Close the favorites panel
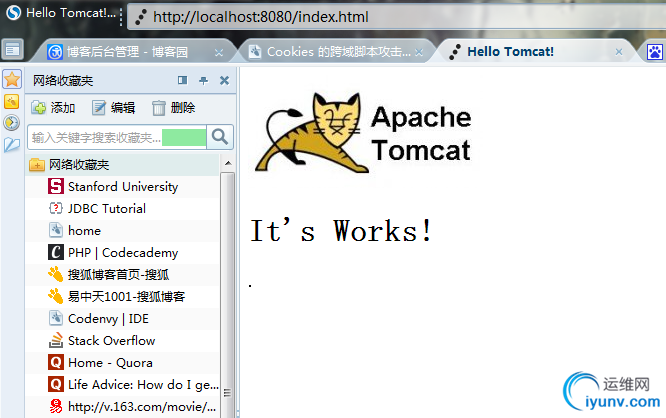The height and width of the screenshot is (418, 666). point(224,80)
